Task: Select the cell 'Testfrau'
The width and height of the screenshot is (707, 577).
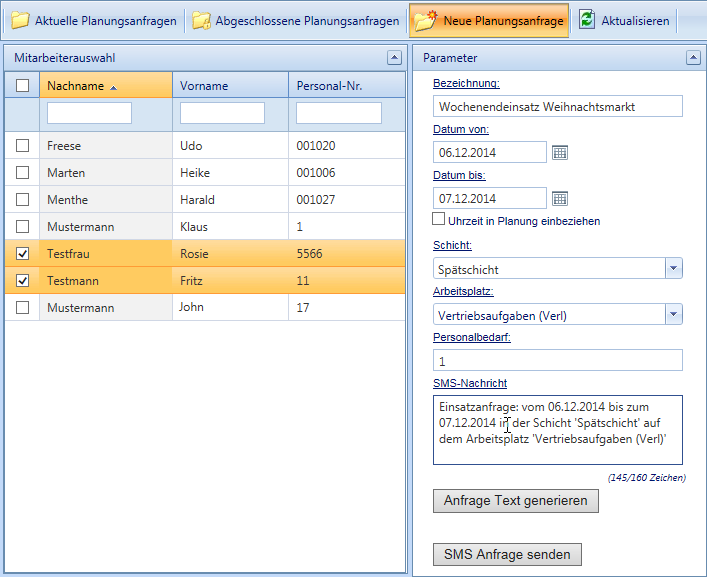Action: 106,253
